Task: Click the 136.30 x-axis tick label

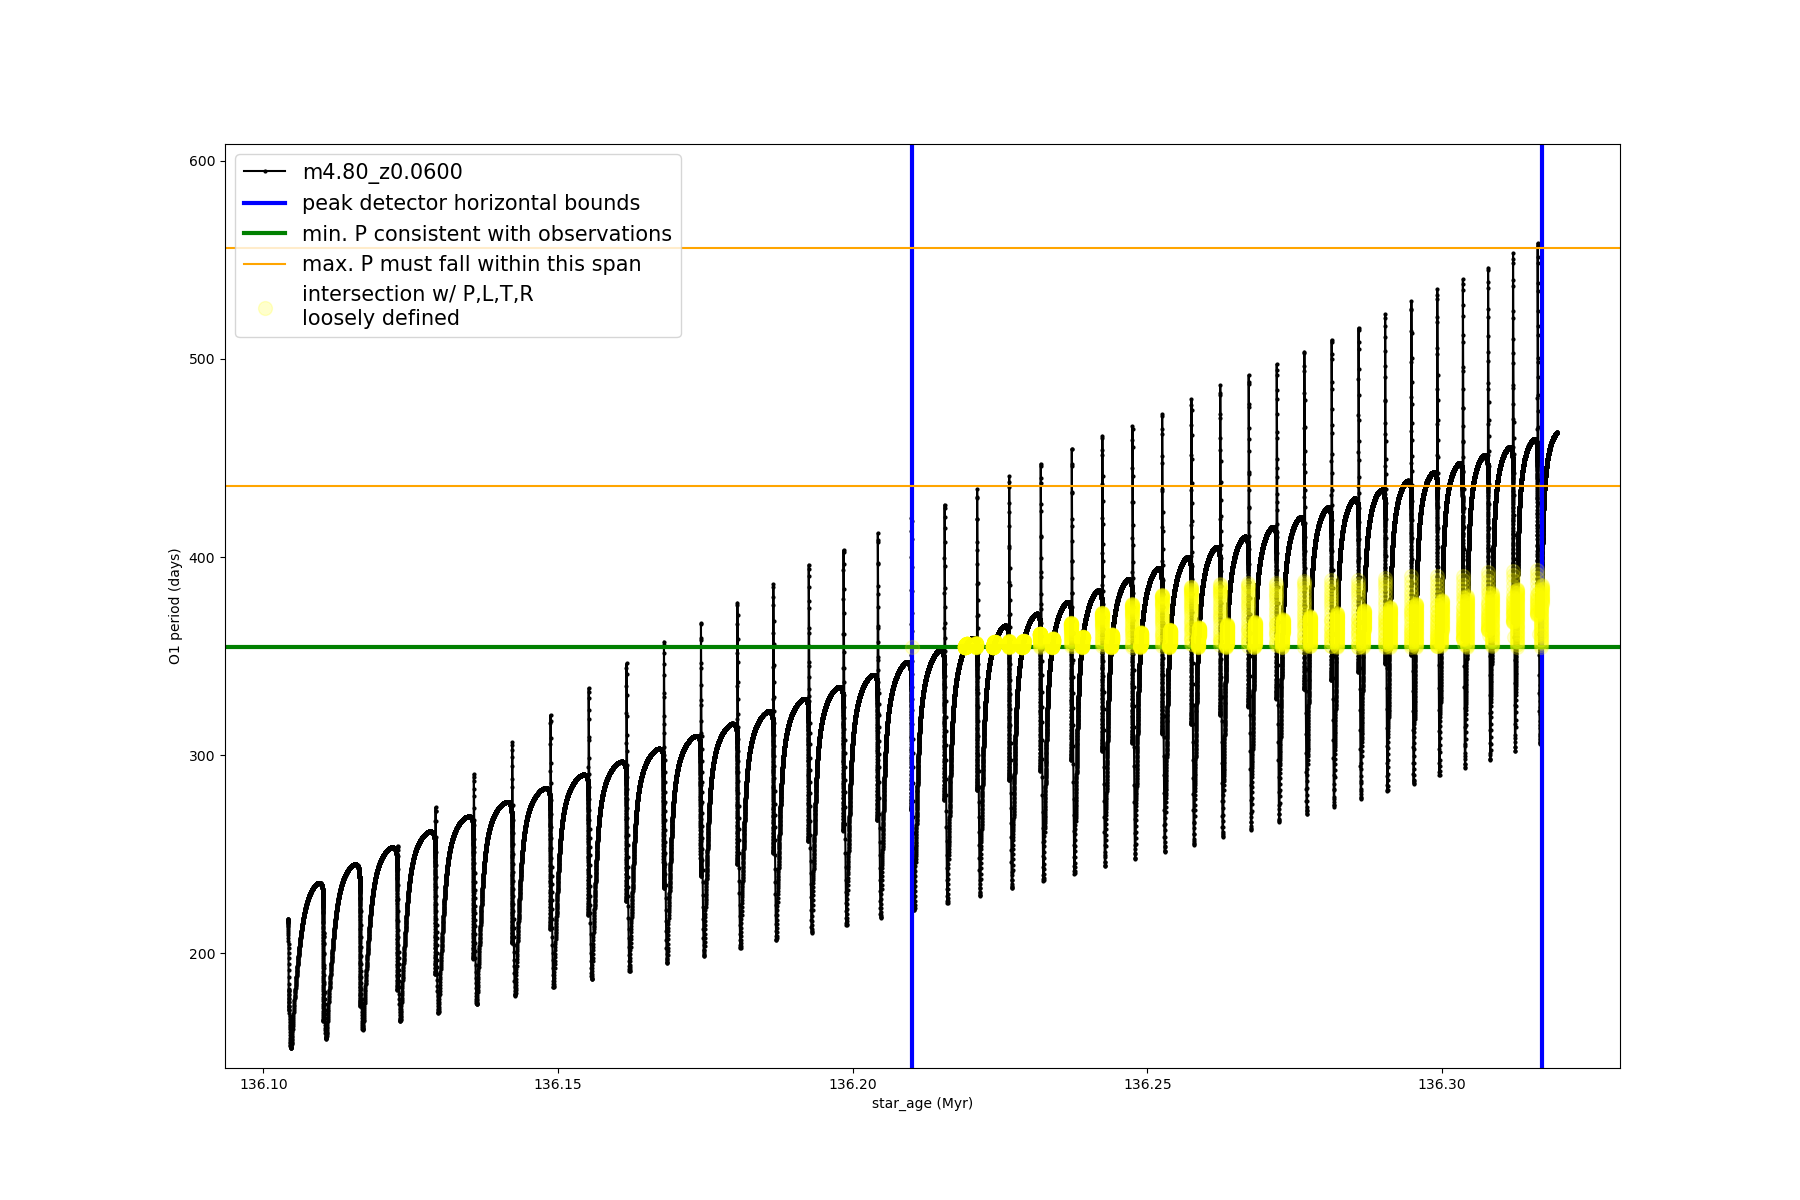Action: pyautogui.click(x=1442, y=1084)
